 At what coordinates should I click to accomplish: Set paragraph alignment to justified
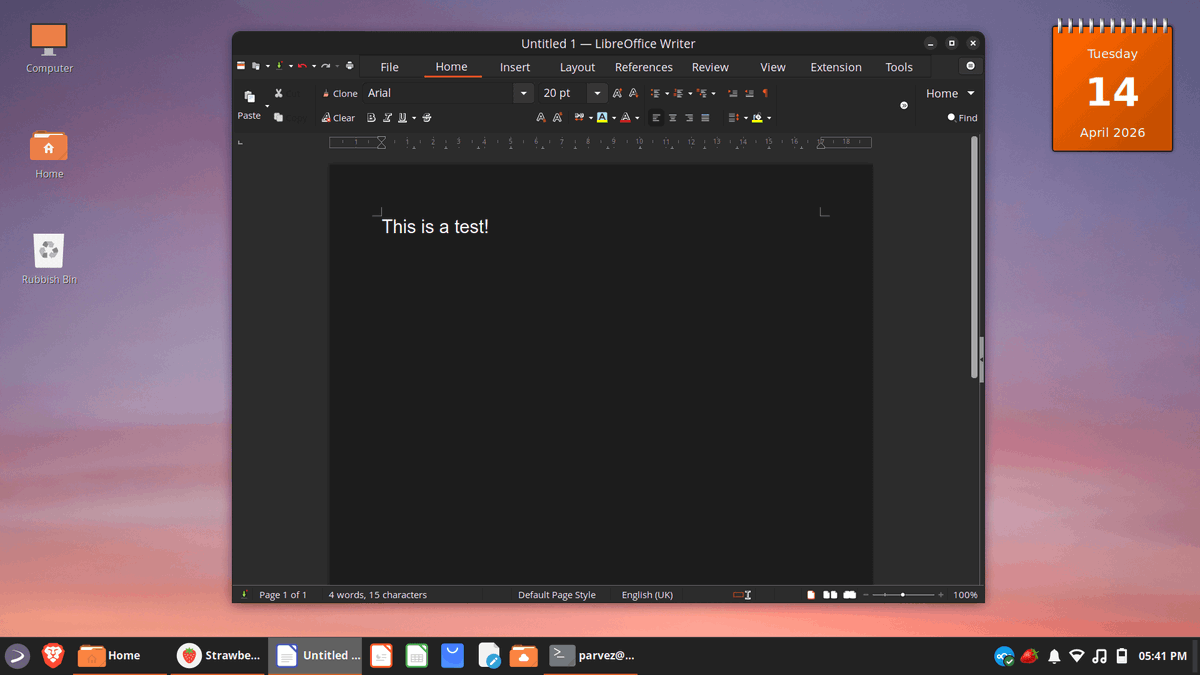(705, 118)
